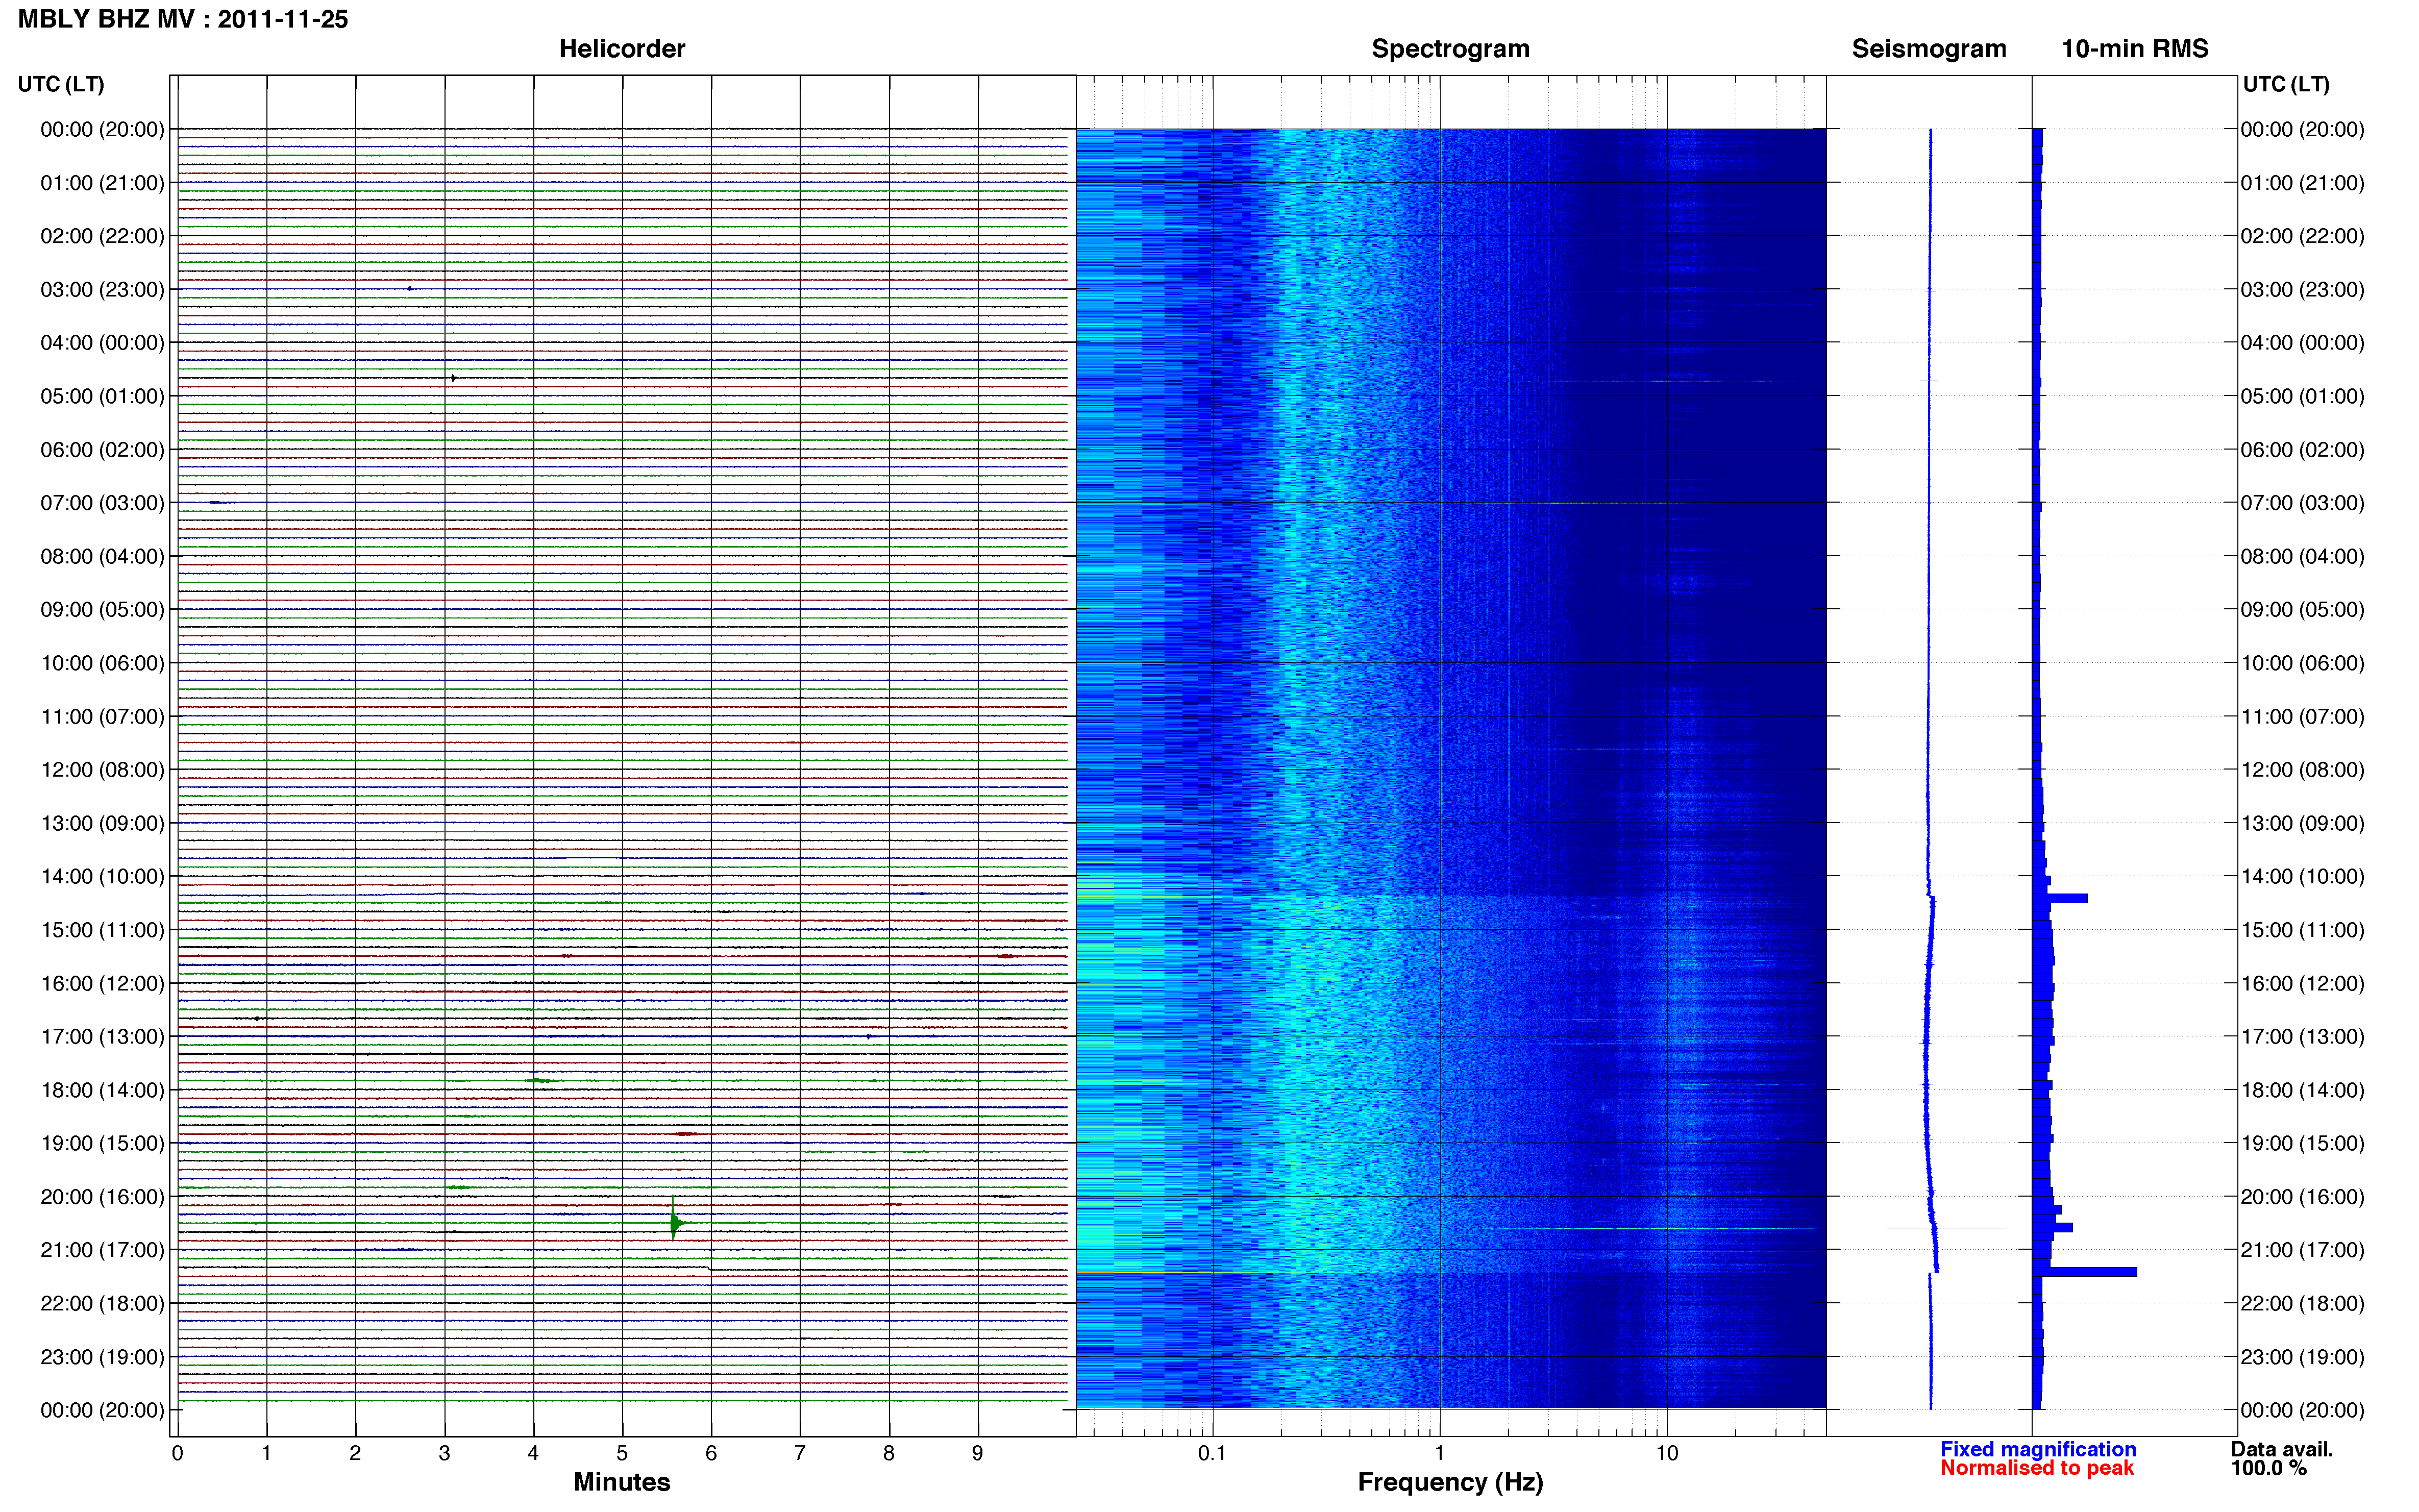This screenshot has height=1512, width=2419.
Task: Click the 17:00 (13:00) label beside the Helicorder
Action: (x=102, y=1037)
